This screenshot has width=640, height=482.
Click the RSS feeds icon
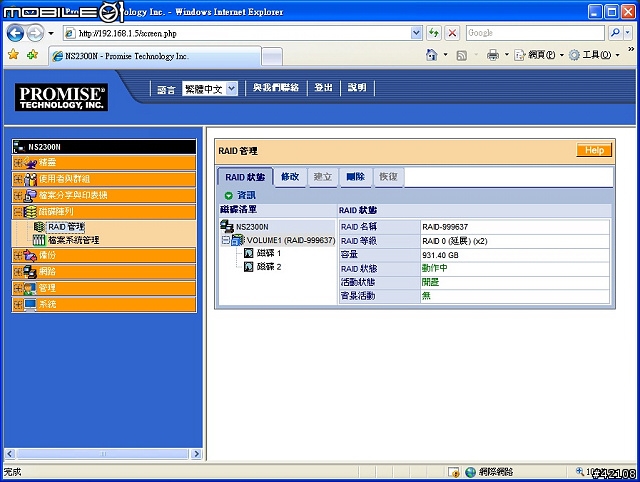point(462,55)
